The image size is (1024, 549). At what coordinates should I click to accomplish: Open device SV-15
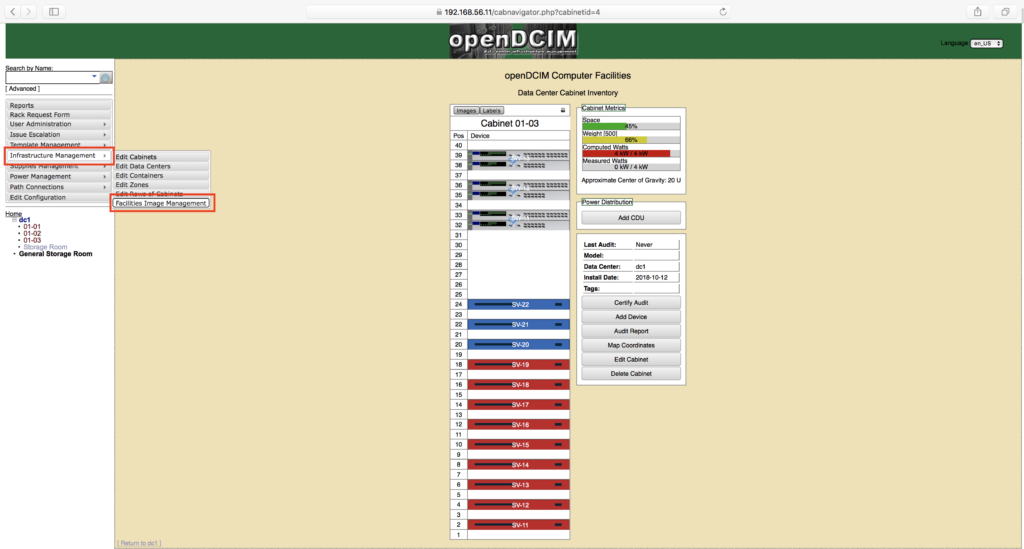point(519,445)
